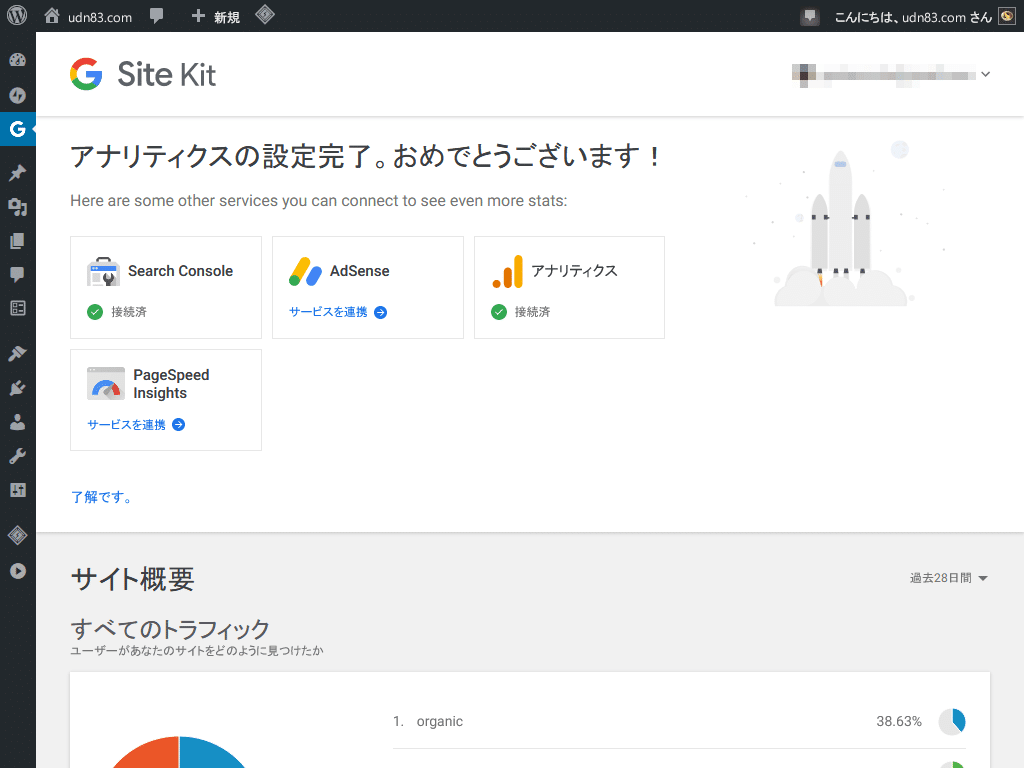
Task: Open Plugins plug icon in sidebar
Action: coord(18,388)
